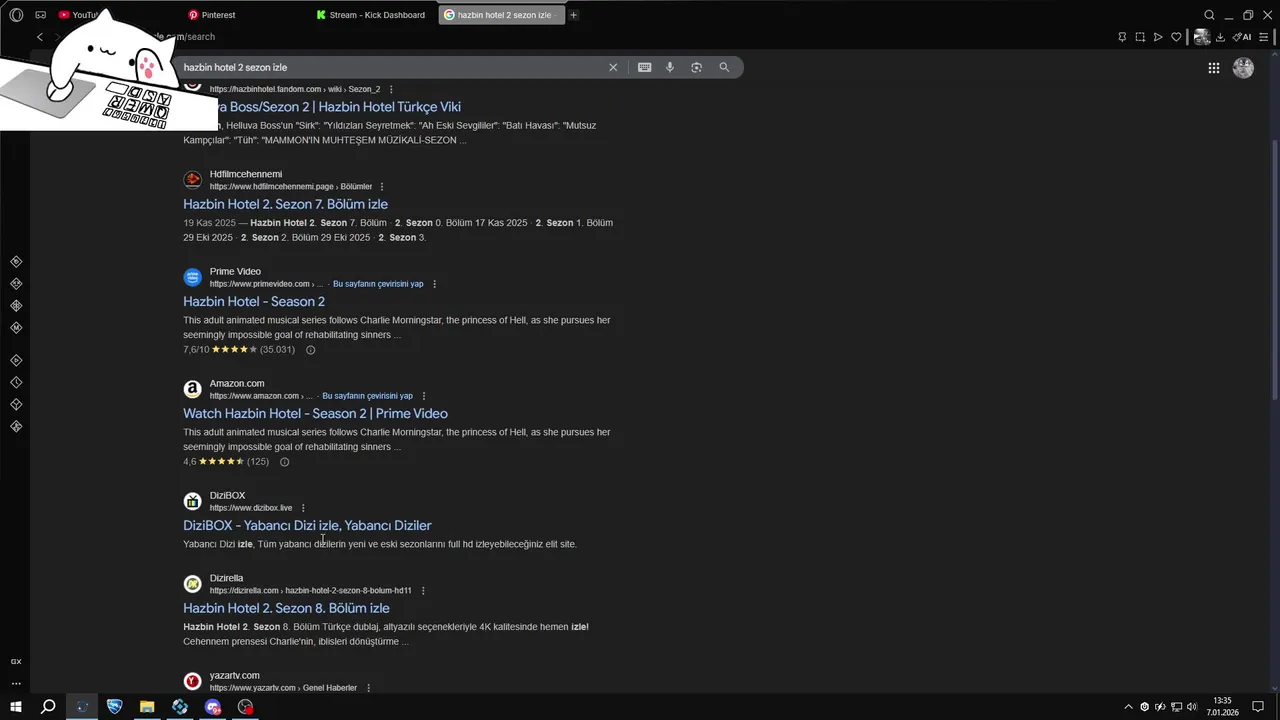1280x720 pixels.
Task: Click the Google search input field
Action: pos(393,67)
